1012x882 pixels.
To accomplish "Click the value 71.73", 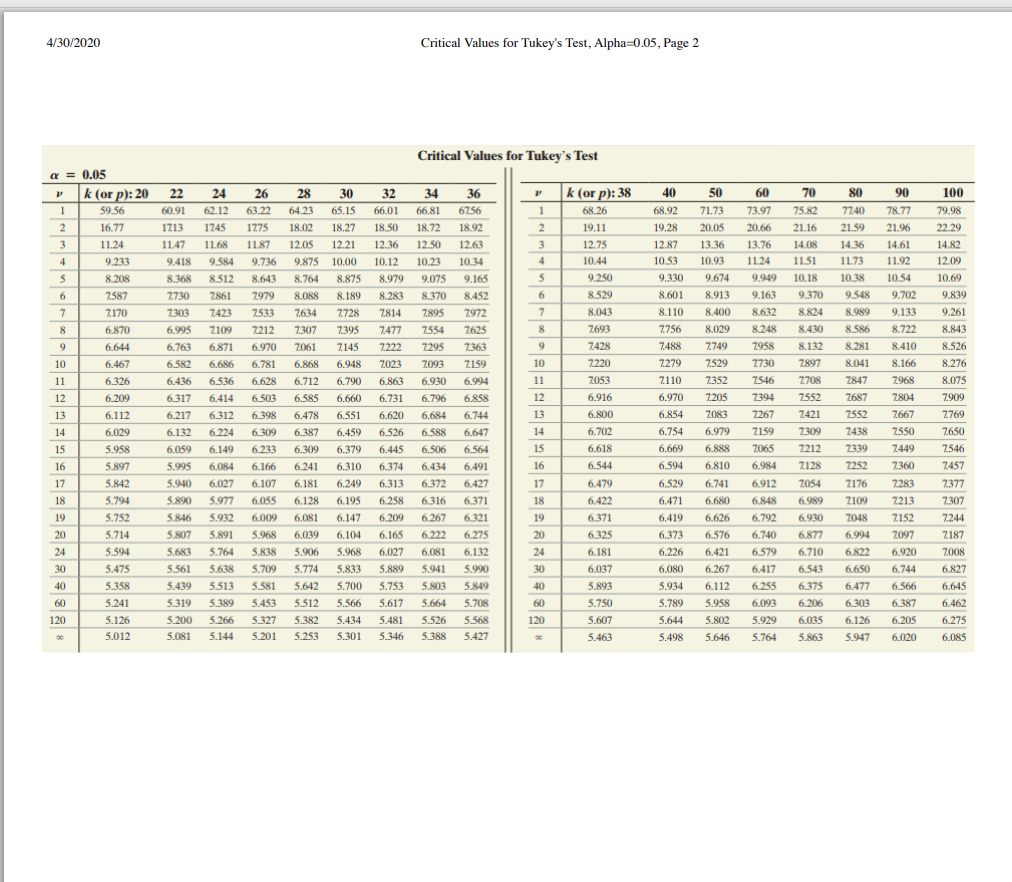I will pyautogui.click(x=713, y=211).
